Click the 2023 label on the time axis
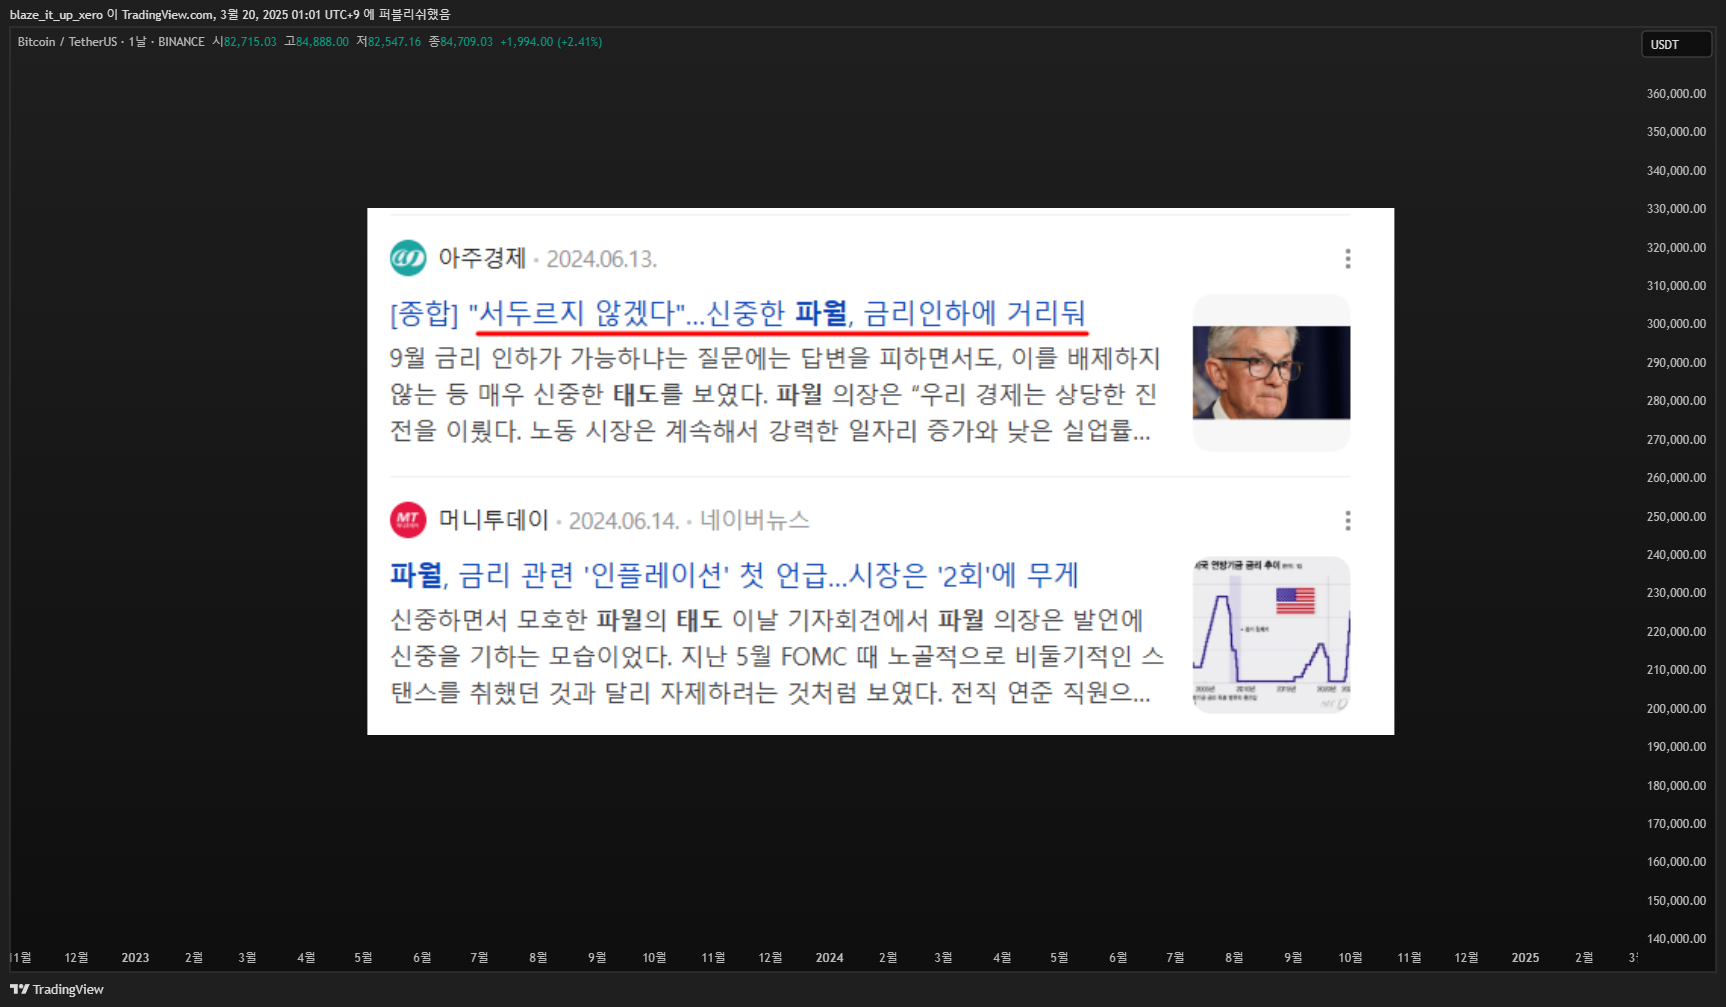The width and height of the screenshot is (1726, 1007). [135, 958]
